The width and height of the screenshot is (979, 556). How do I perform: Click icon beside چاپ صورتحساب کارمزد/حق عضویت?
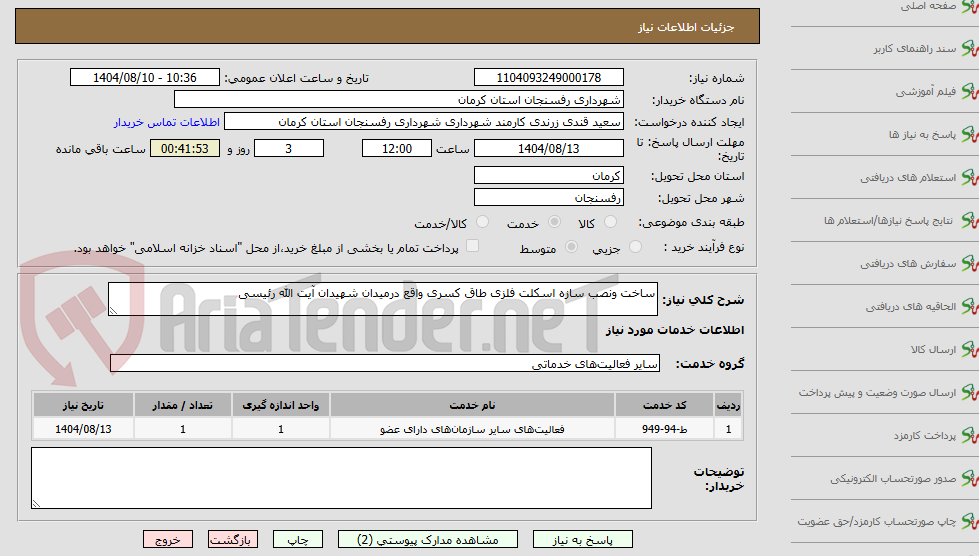point(970,522)
